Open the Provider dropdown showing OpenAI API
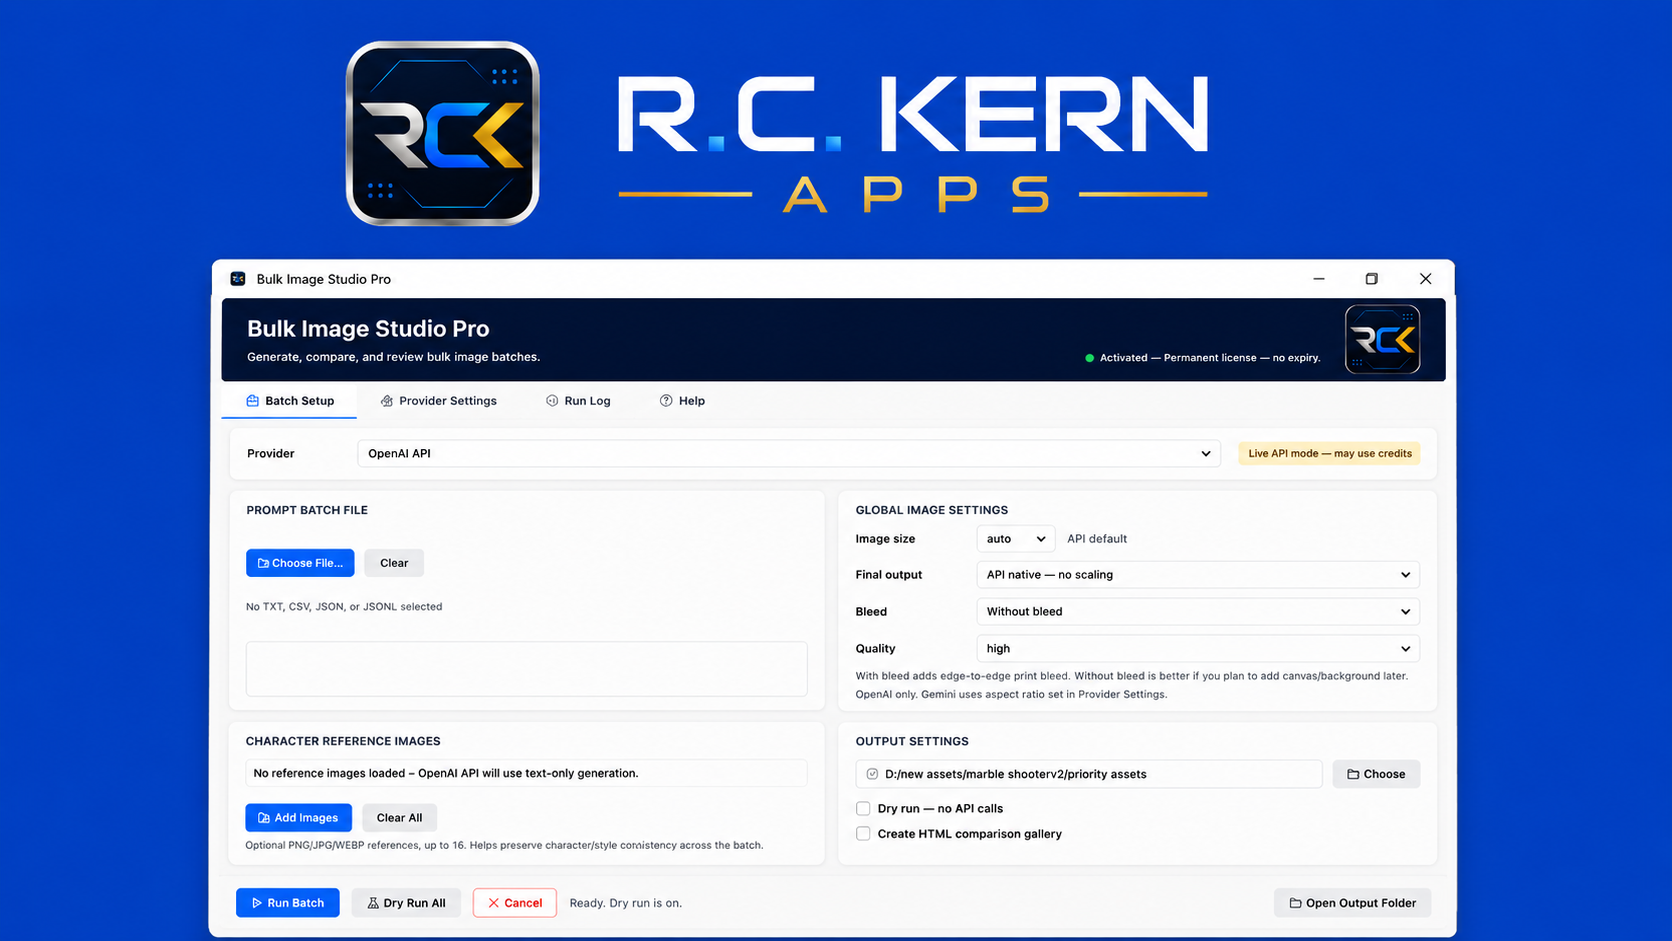 [789, 453]
